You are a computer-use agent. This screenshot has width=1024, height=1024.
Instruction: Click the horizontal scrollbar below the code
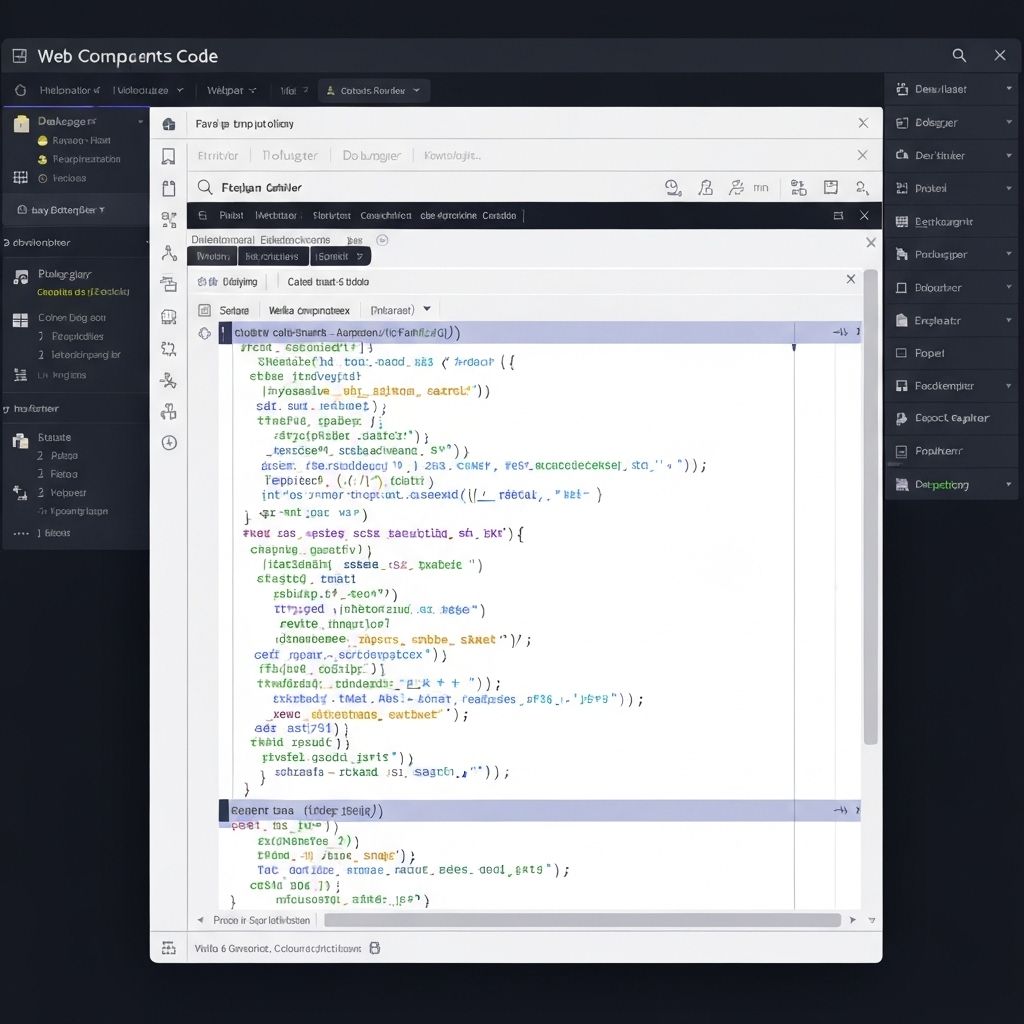point(580,920)
